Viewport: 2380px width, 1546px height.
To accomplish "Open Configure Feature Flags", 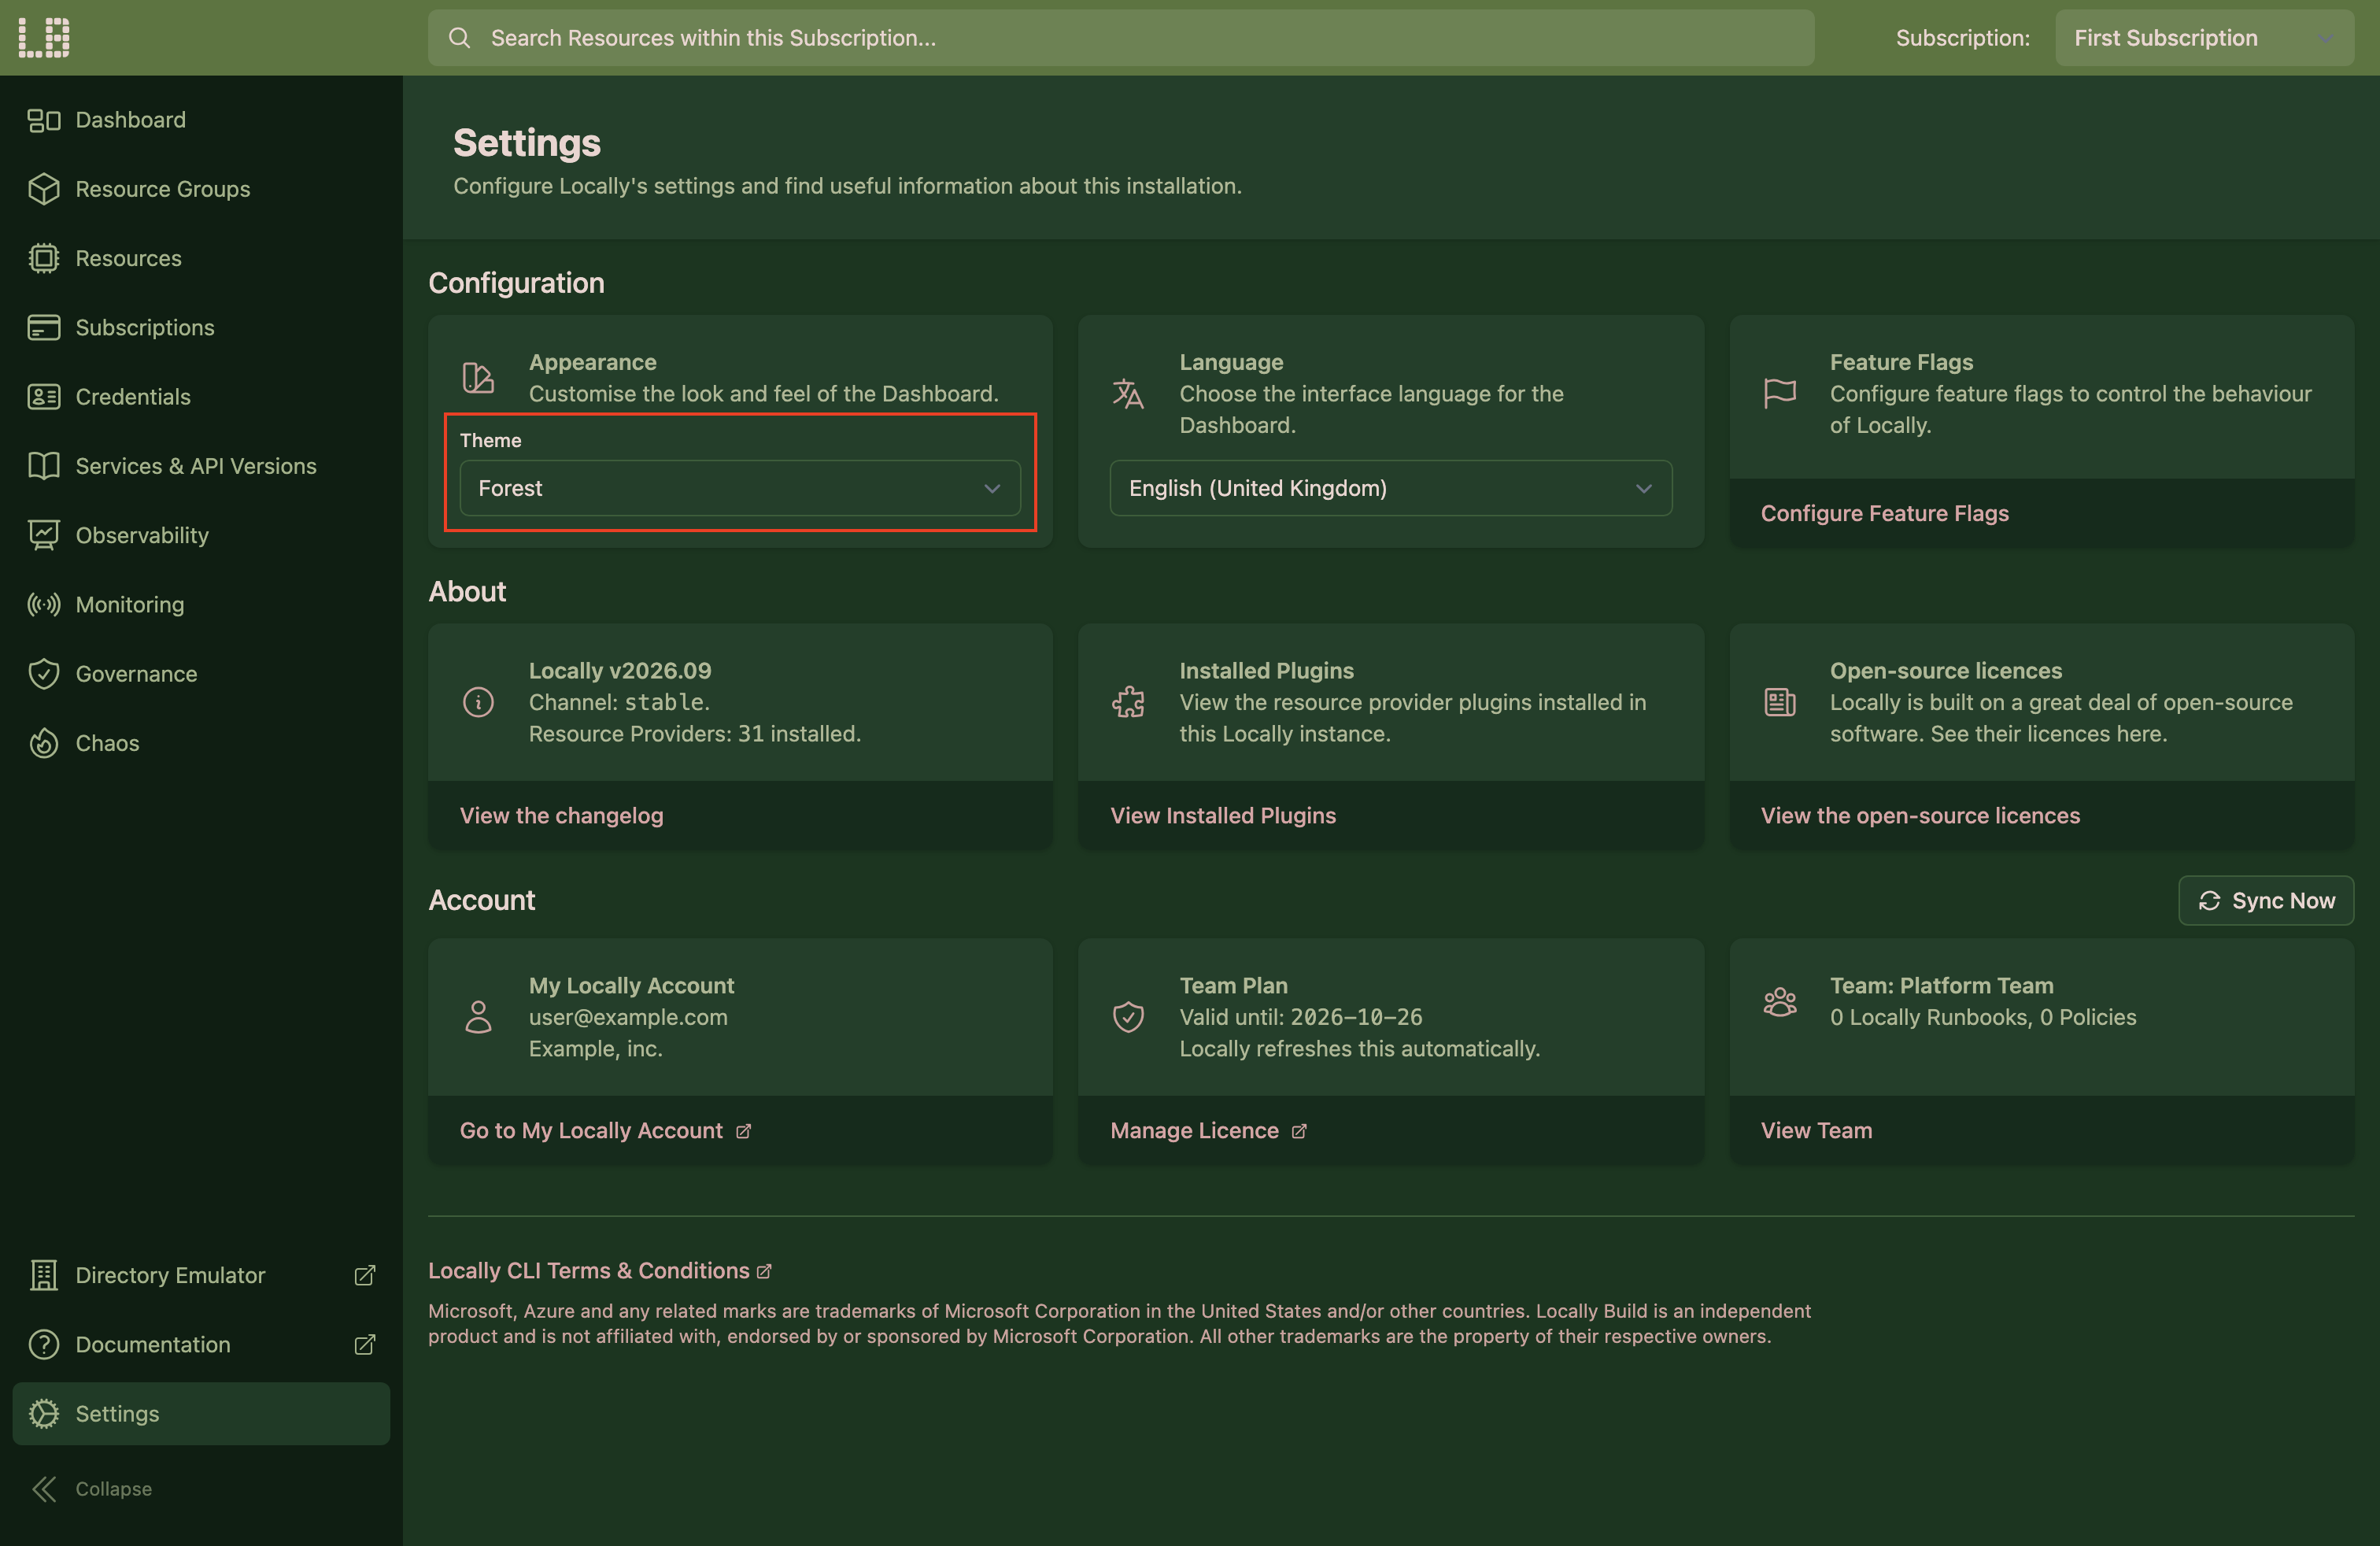I will (1884, 513).
